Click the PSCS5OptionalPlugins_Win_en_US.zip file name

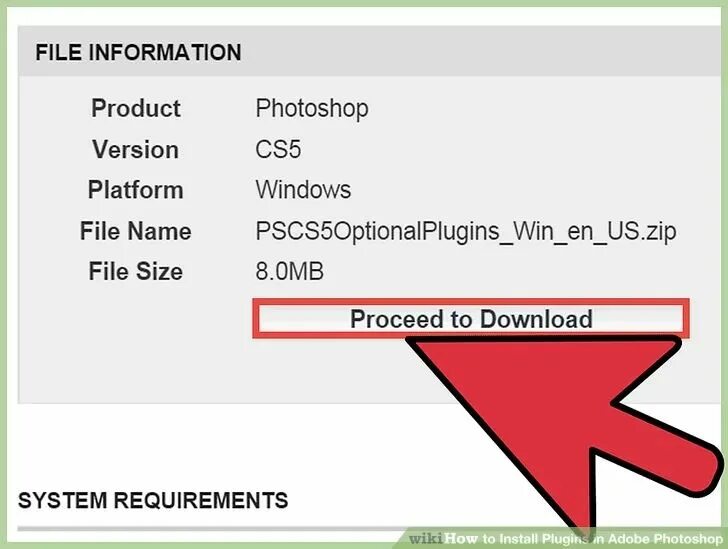pos(466,232)
